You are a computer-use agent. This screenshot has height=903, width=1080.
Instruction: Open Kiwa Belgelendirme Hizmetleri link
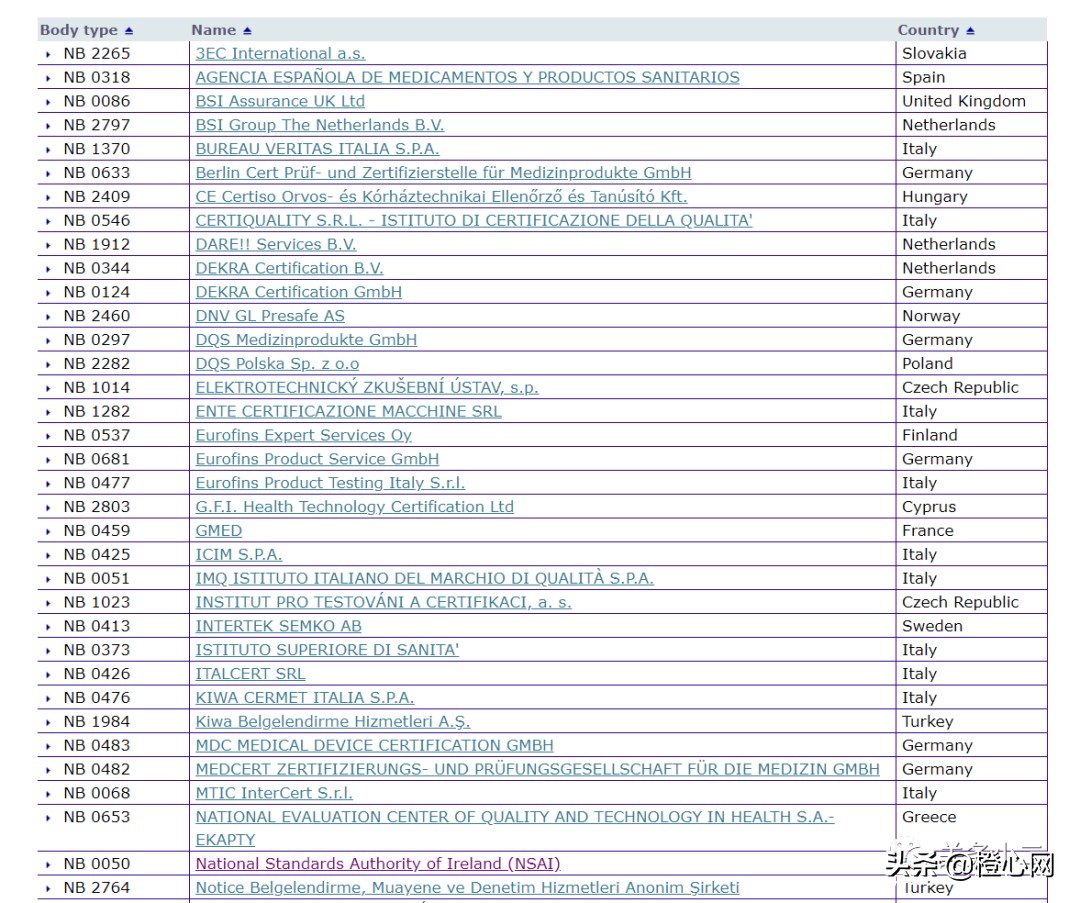point(333,722)
